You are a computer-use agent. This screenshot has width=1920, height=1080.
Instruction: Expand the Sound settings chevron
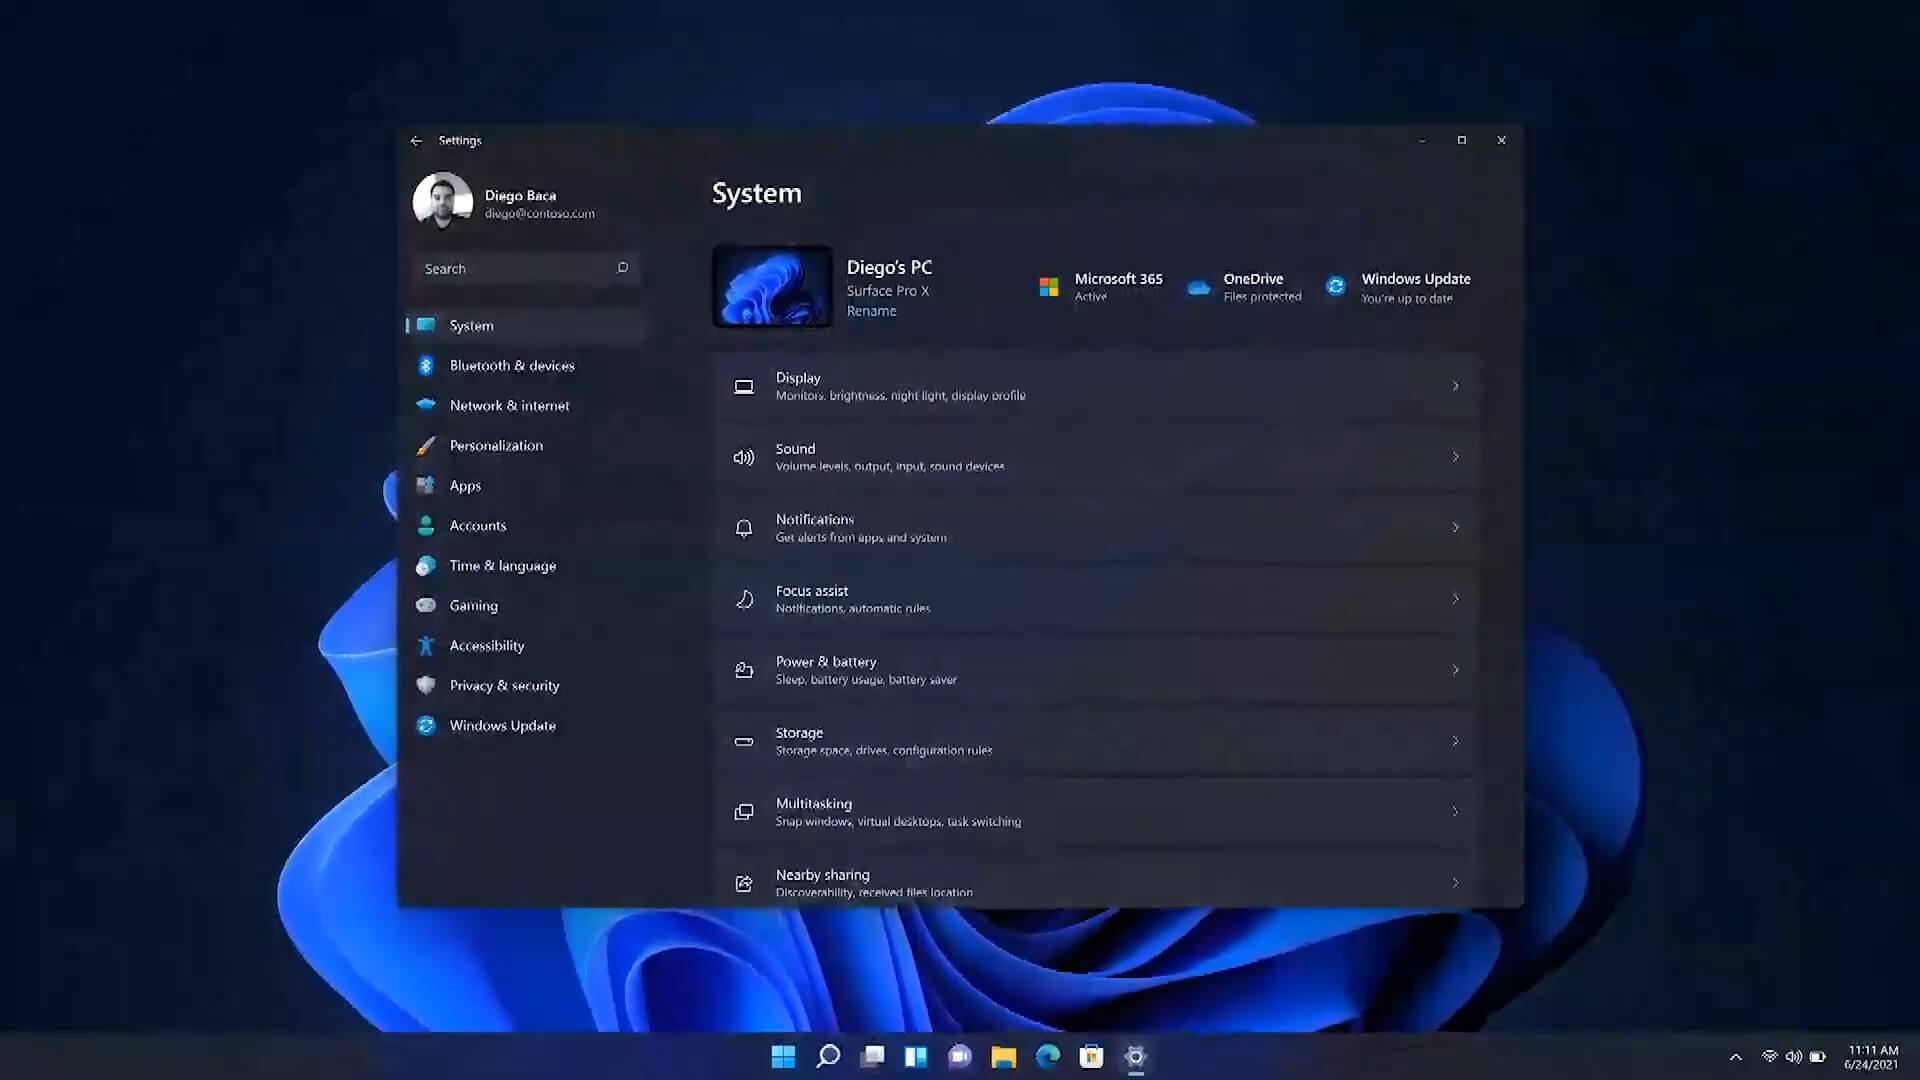pyautogui.click(x=1455, y=456)
